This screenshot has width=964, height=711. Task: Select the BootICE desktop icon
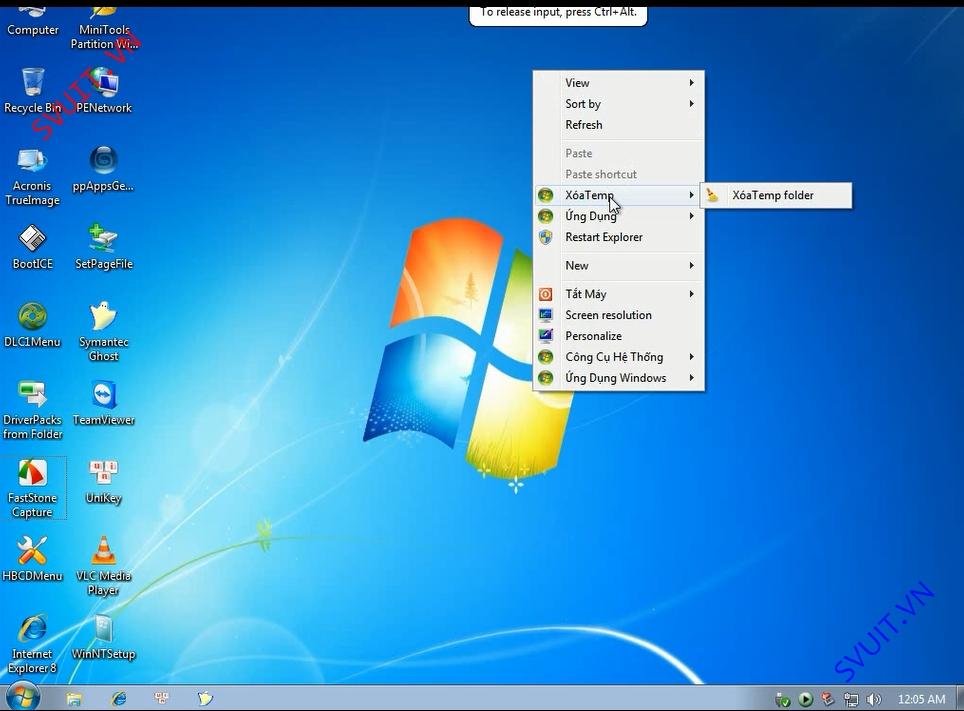click(x=33, y=247)
